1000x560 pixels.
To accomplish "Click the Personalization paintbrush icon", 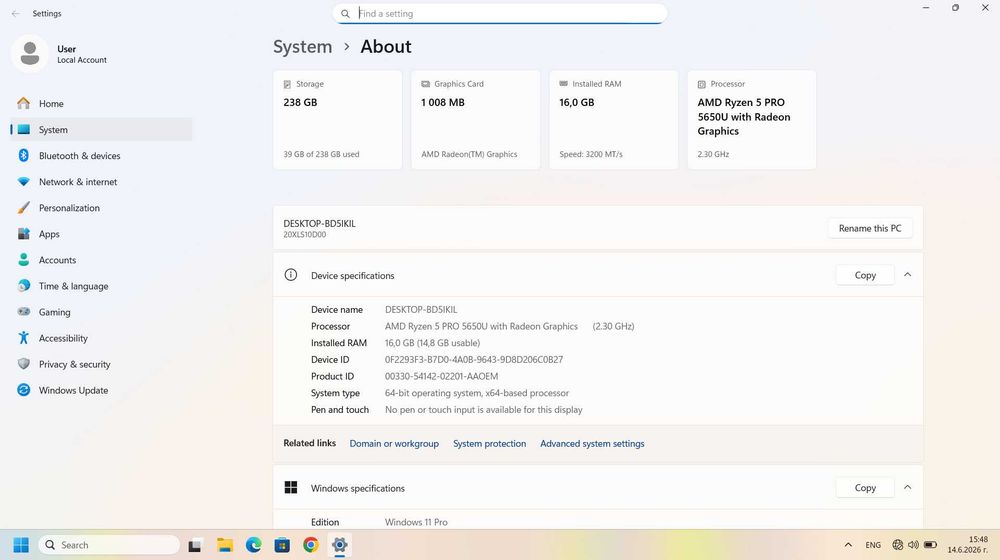I will pos(24,208).
